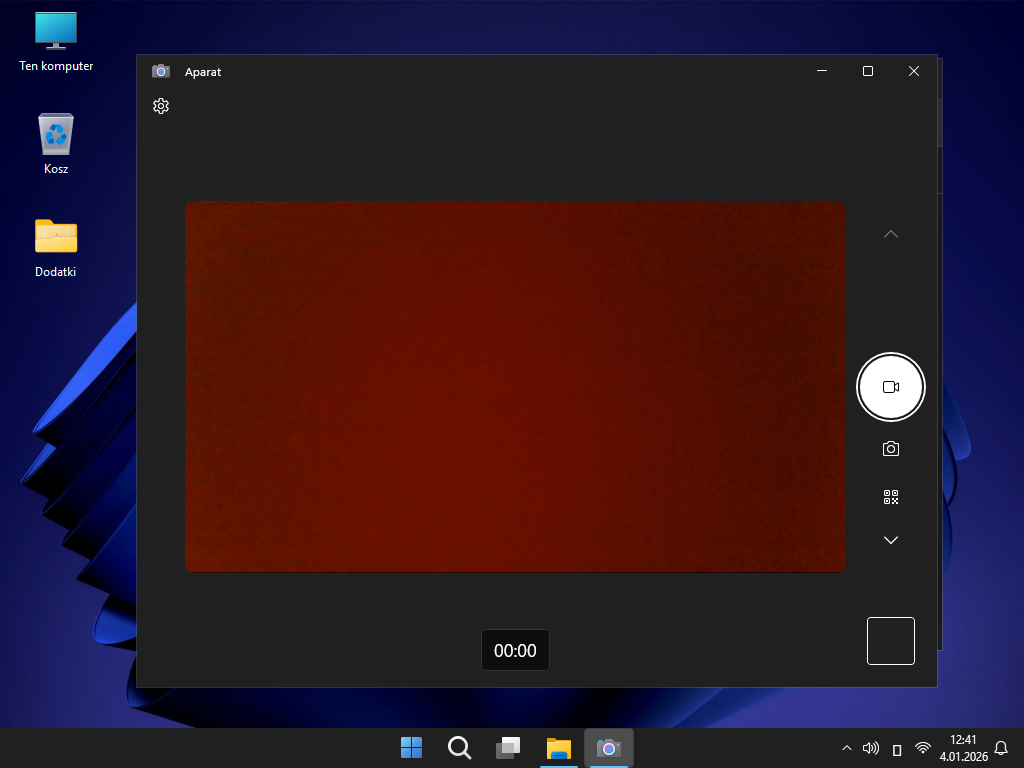Open File Explorer from the taskbar

point(557,748)
